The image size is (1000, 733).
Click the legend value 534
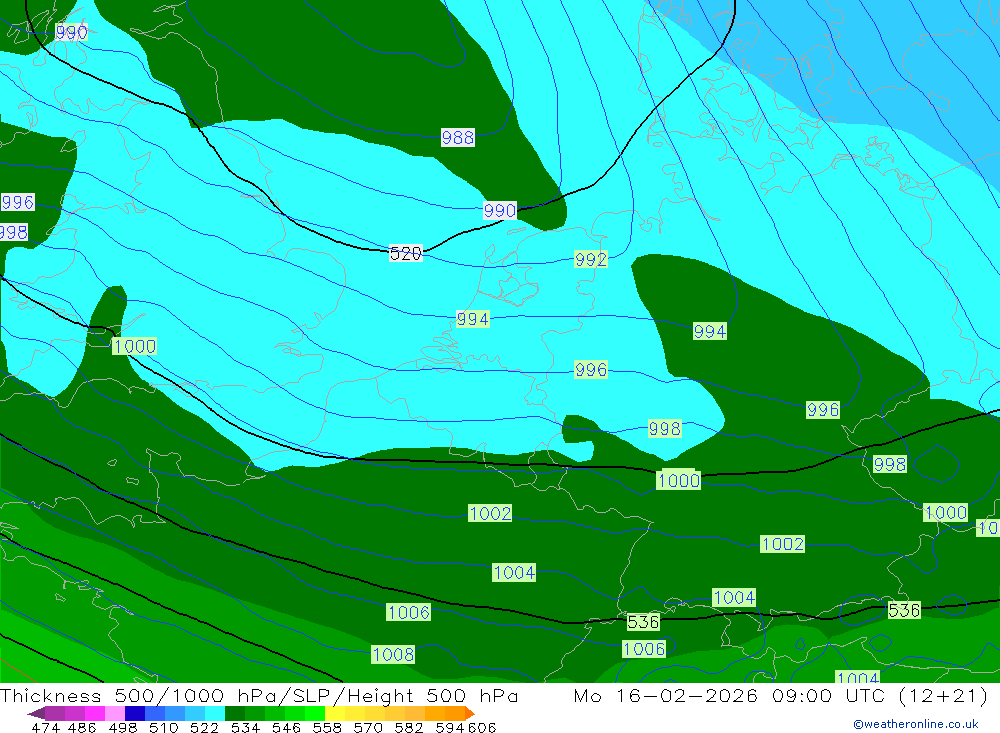(x=245, y=728)
